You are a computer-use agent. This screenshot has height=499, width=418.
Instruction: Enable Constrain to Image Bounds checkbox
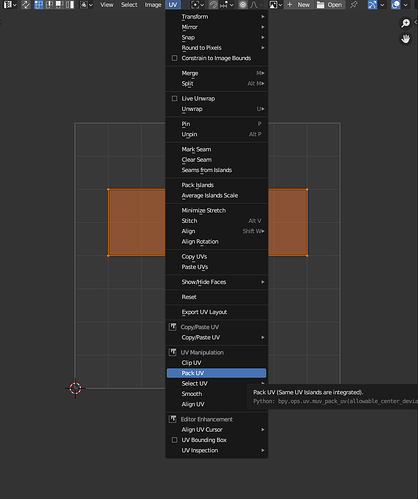(174, 58)
